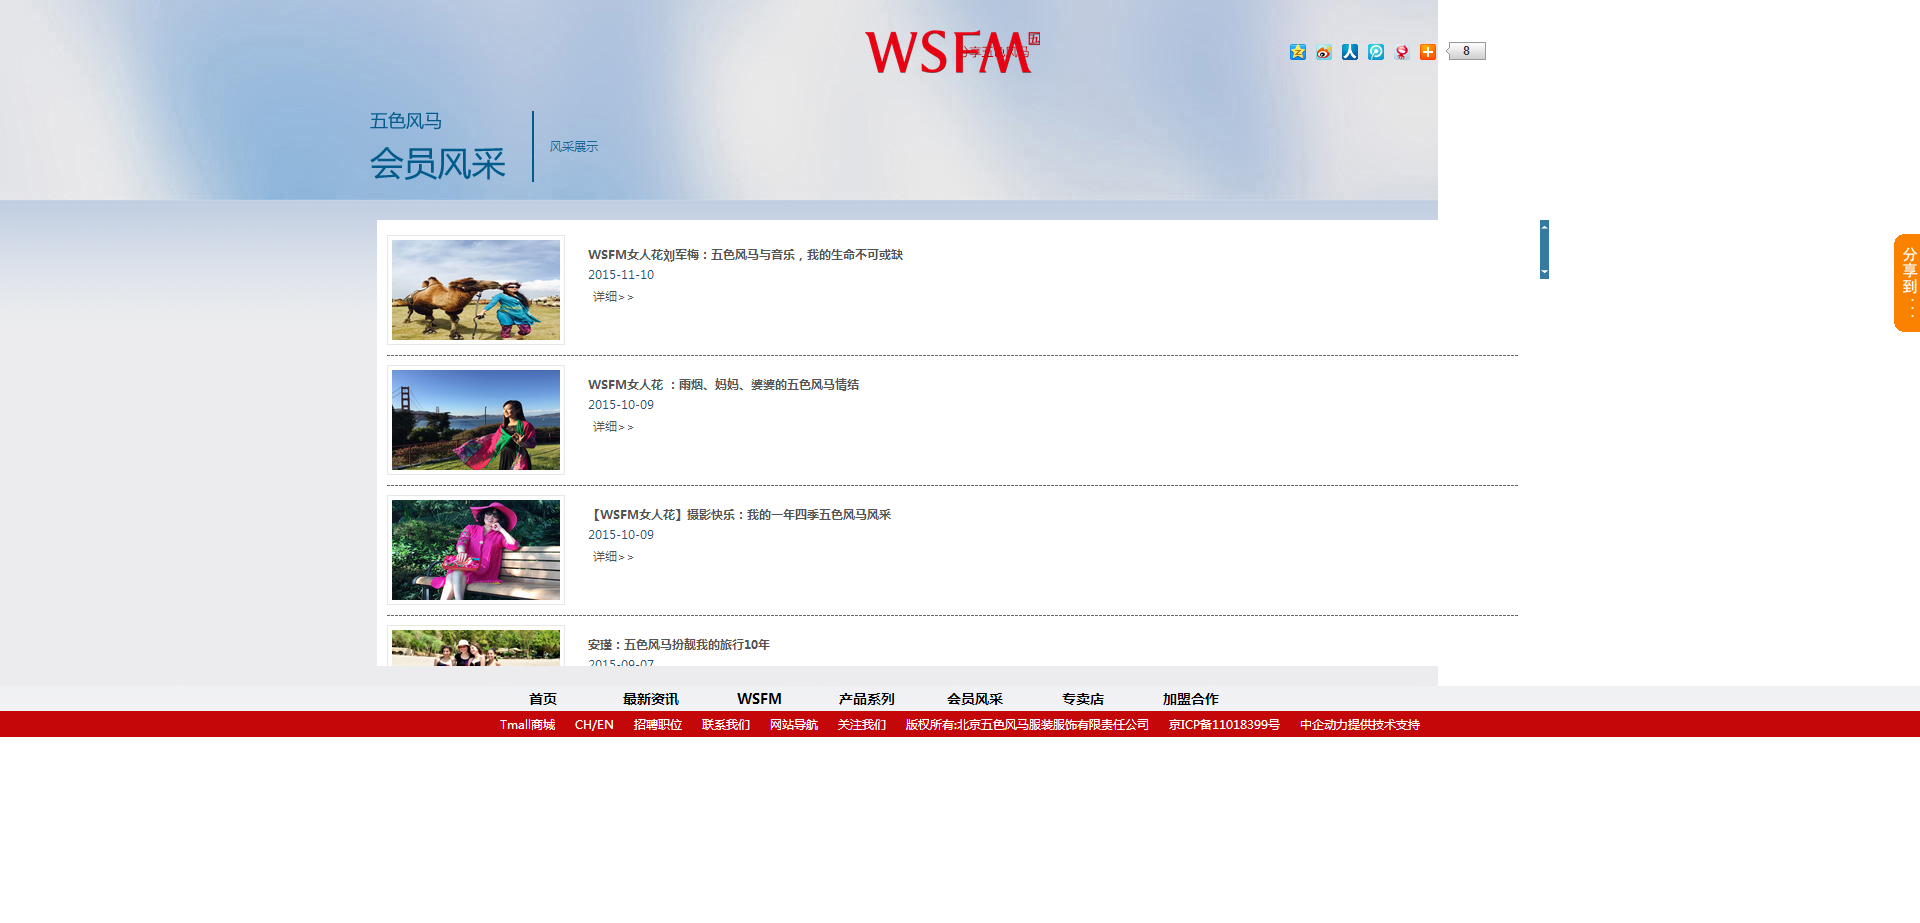This screenshot has height=923, width=1920.
Task: Open more share options orange plus icon
Action: pyautogui.click(x=1428, y=52)
